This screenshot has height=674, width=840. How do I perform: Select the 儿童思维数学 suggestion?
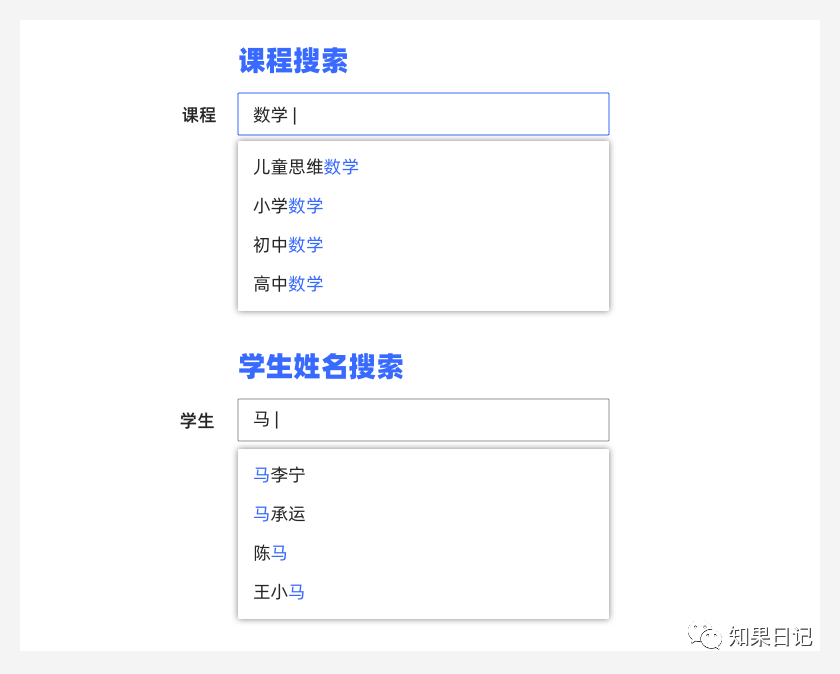[306, 167]
